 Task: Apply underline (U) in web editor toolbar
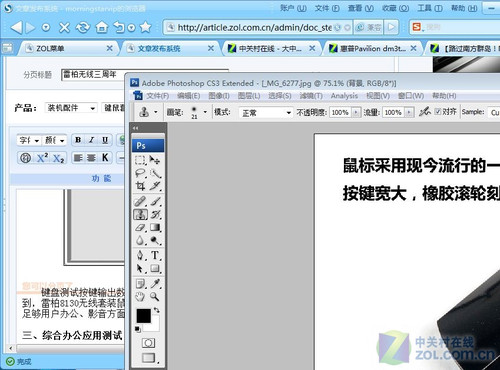pyautogui.click(x=105, y=140)
